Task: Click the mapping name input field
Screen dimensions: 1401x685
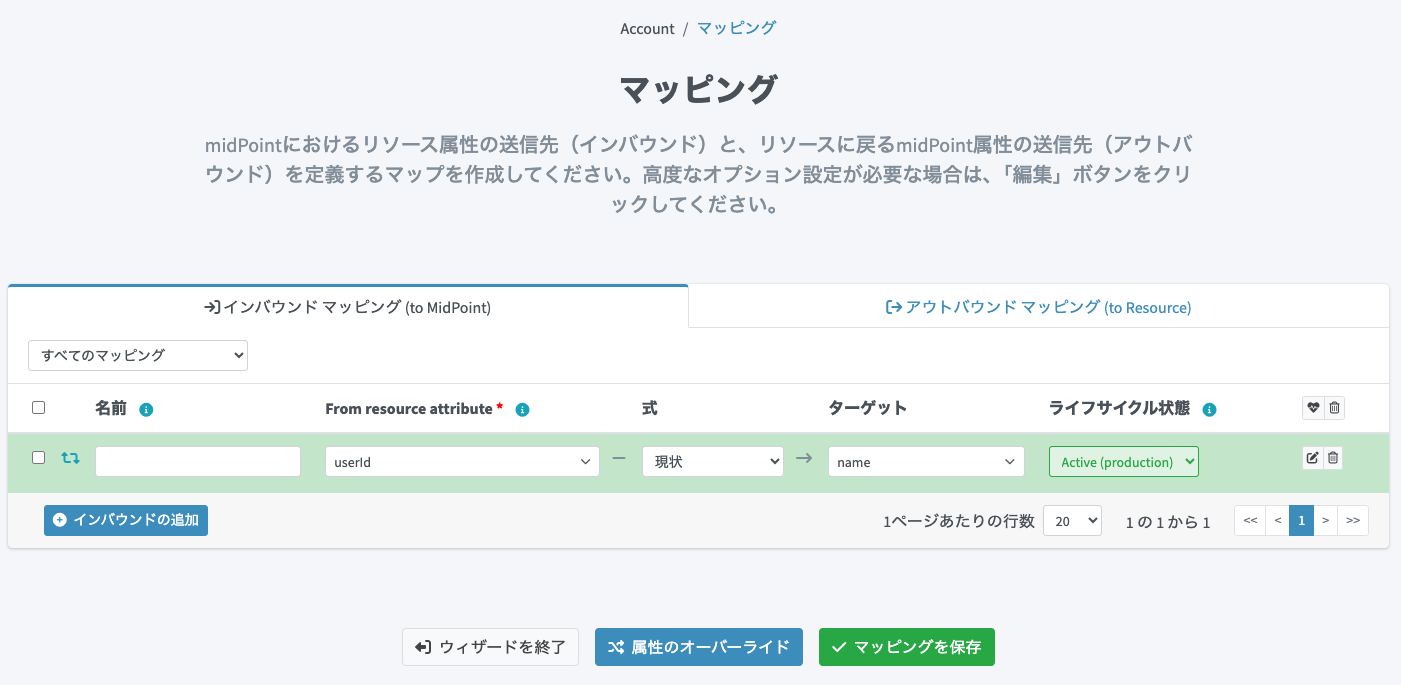Action: point(198,461)
